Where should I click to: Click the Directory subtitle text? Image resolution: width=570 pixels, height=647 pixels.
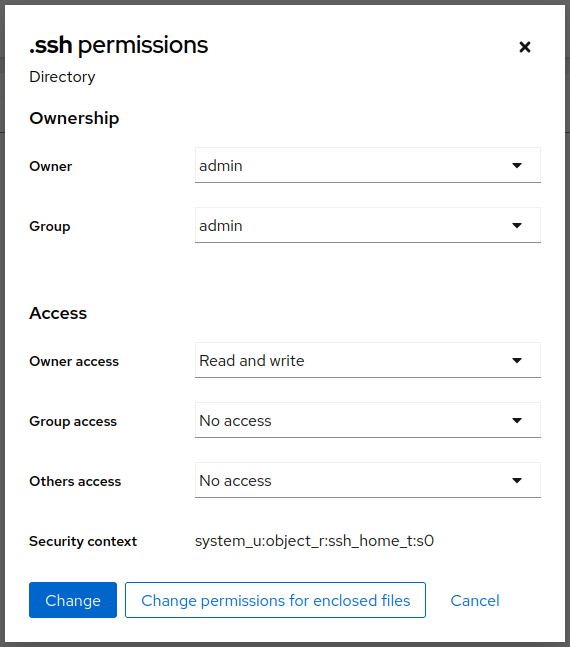click(62, 77)
